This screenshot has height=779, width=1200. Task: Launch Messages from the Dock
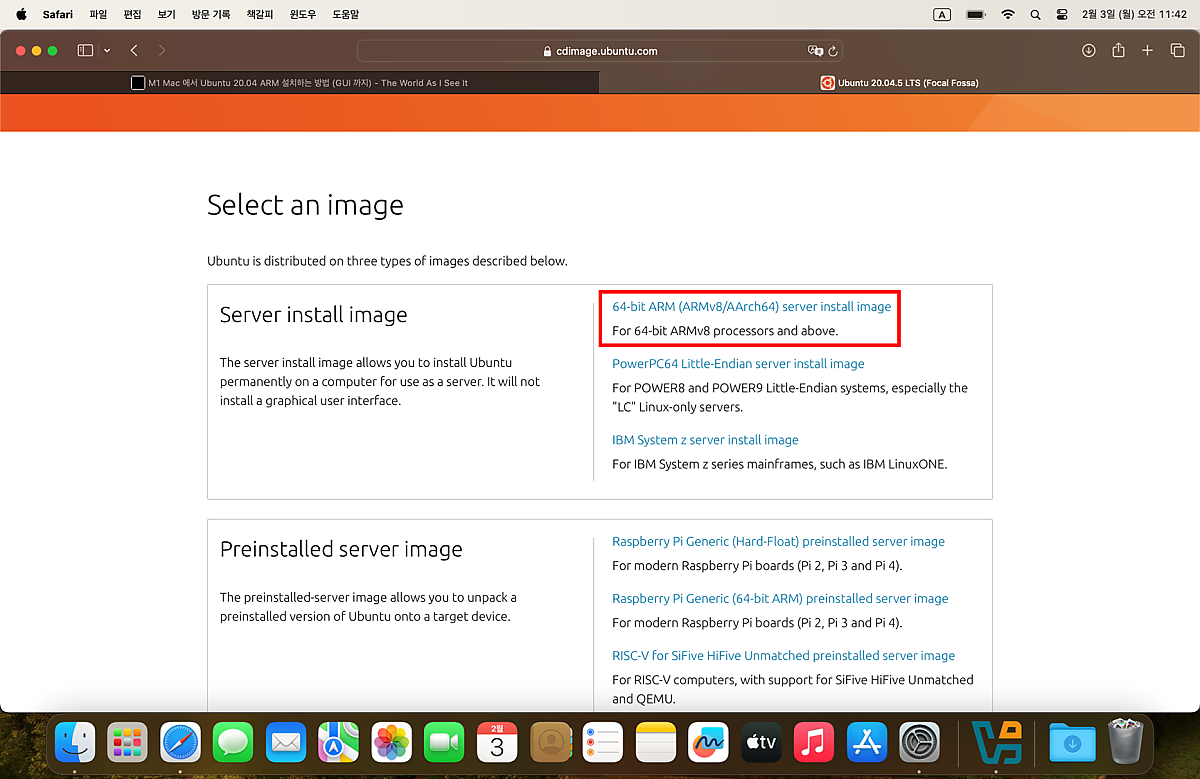pos(233,742)
